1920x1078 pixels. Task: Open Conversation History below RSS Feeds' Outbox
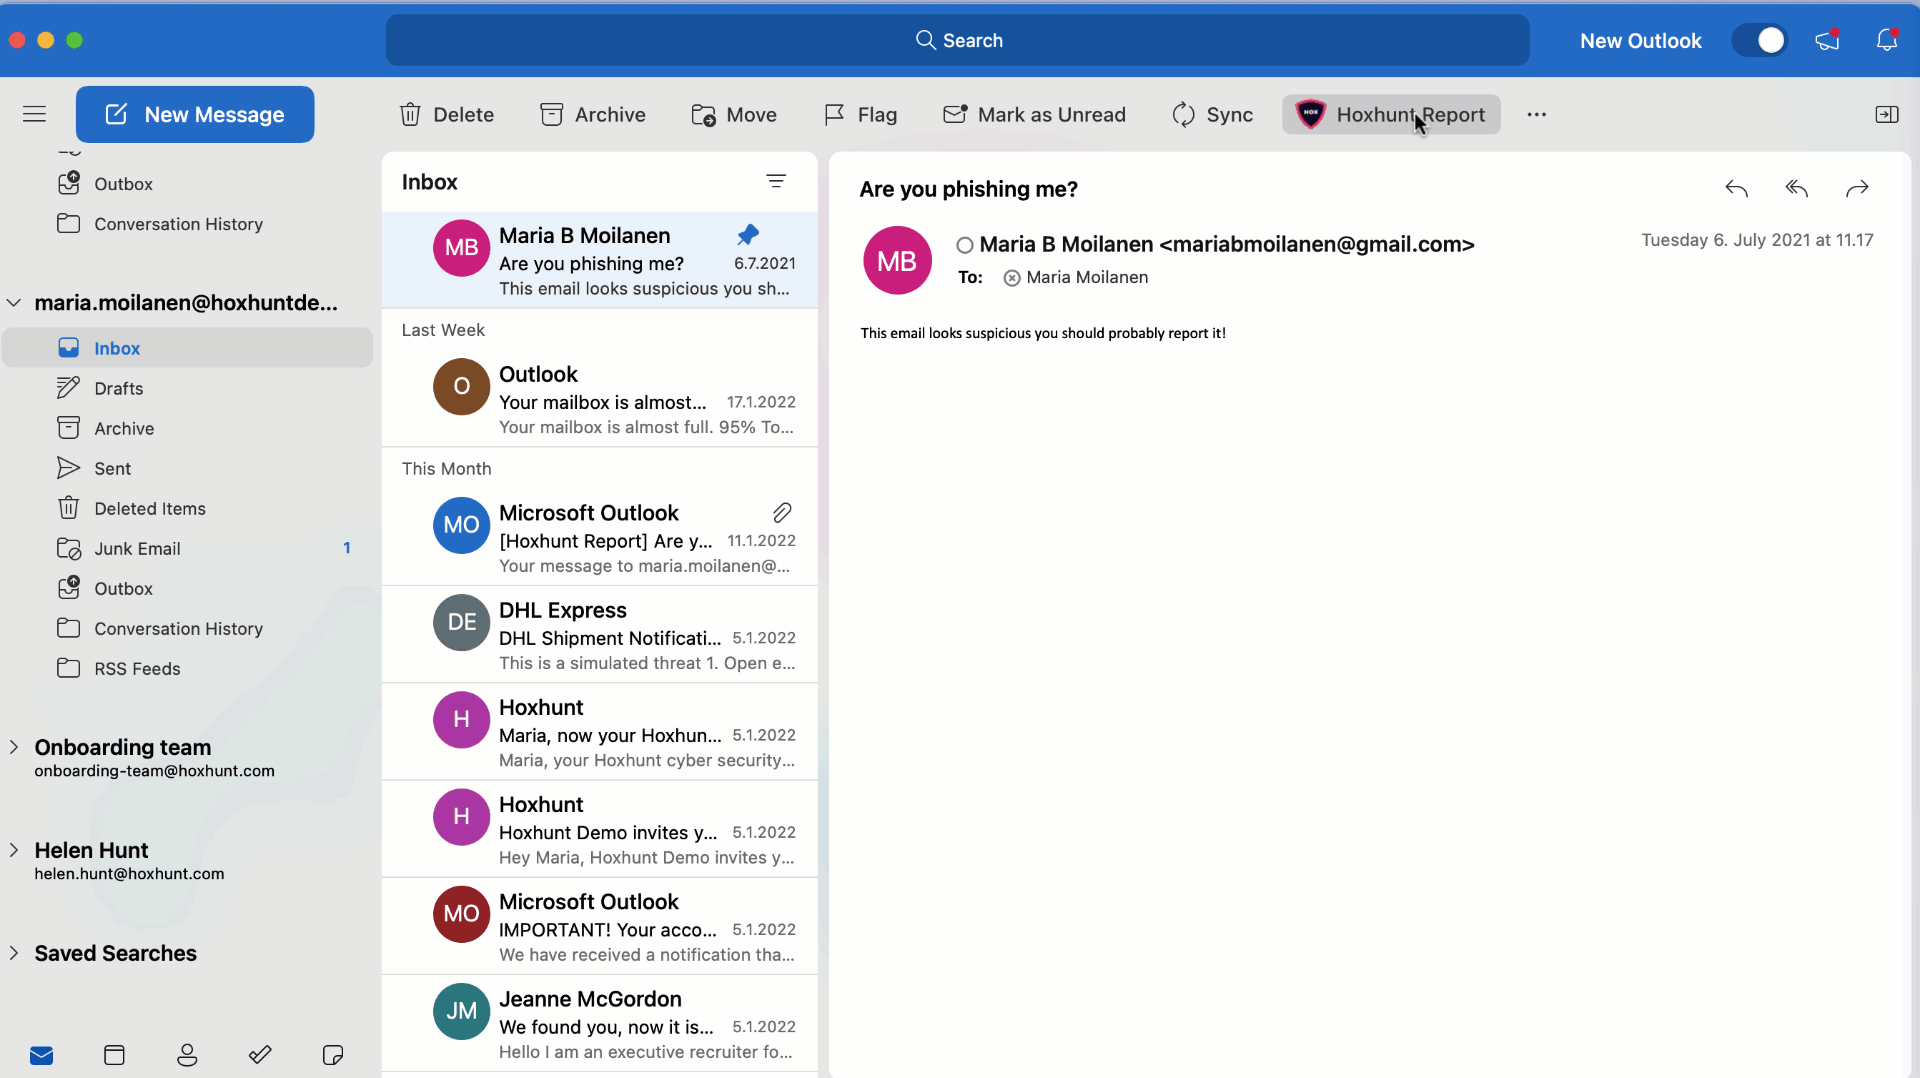(x=188, y=628)
